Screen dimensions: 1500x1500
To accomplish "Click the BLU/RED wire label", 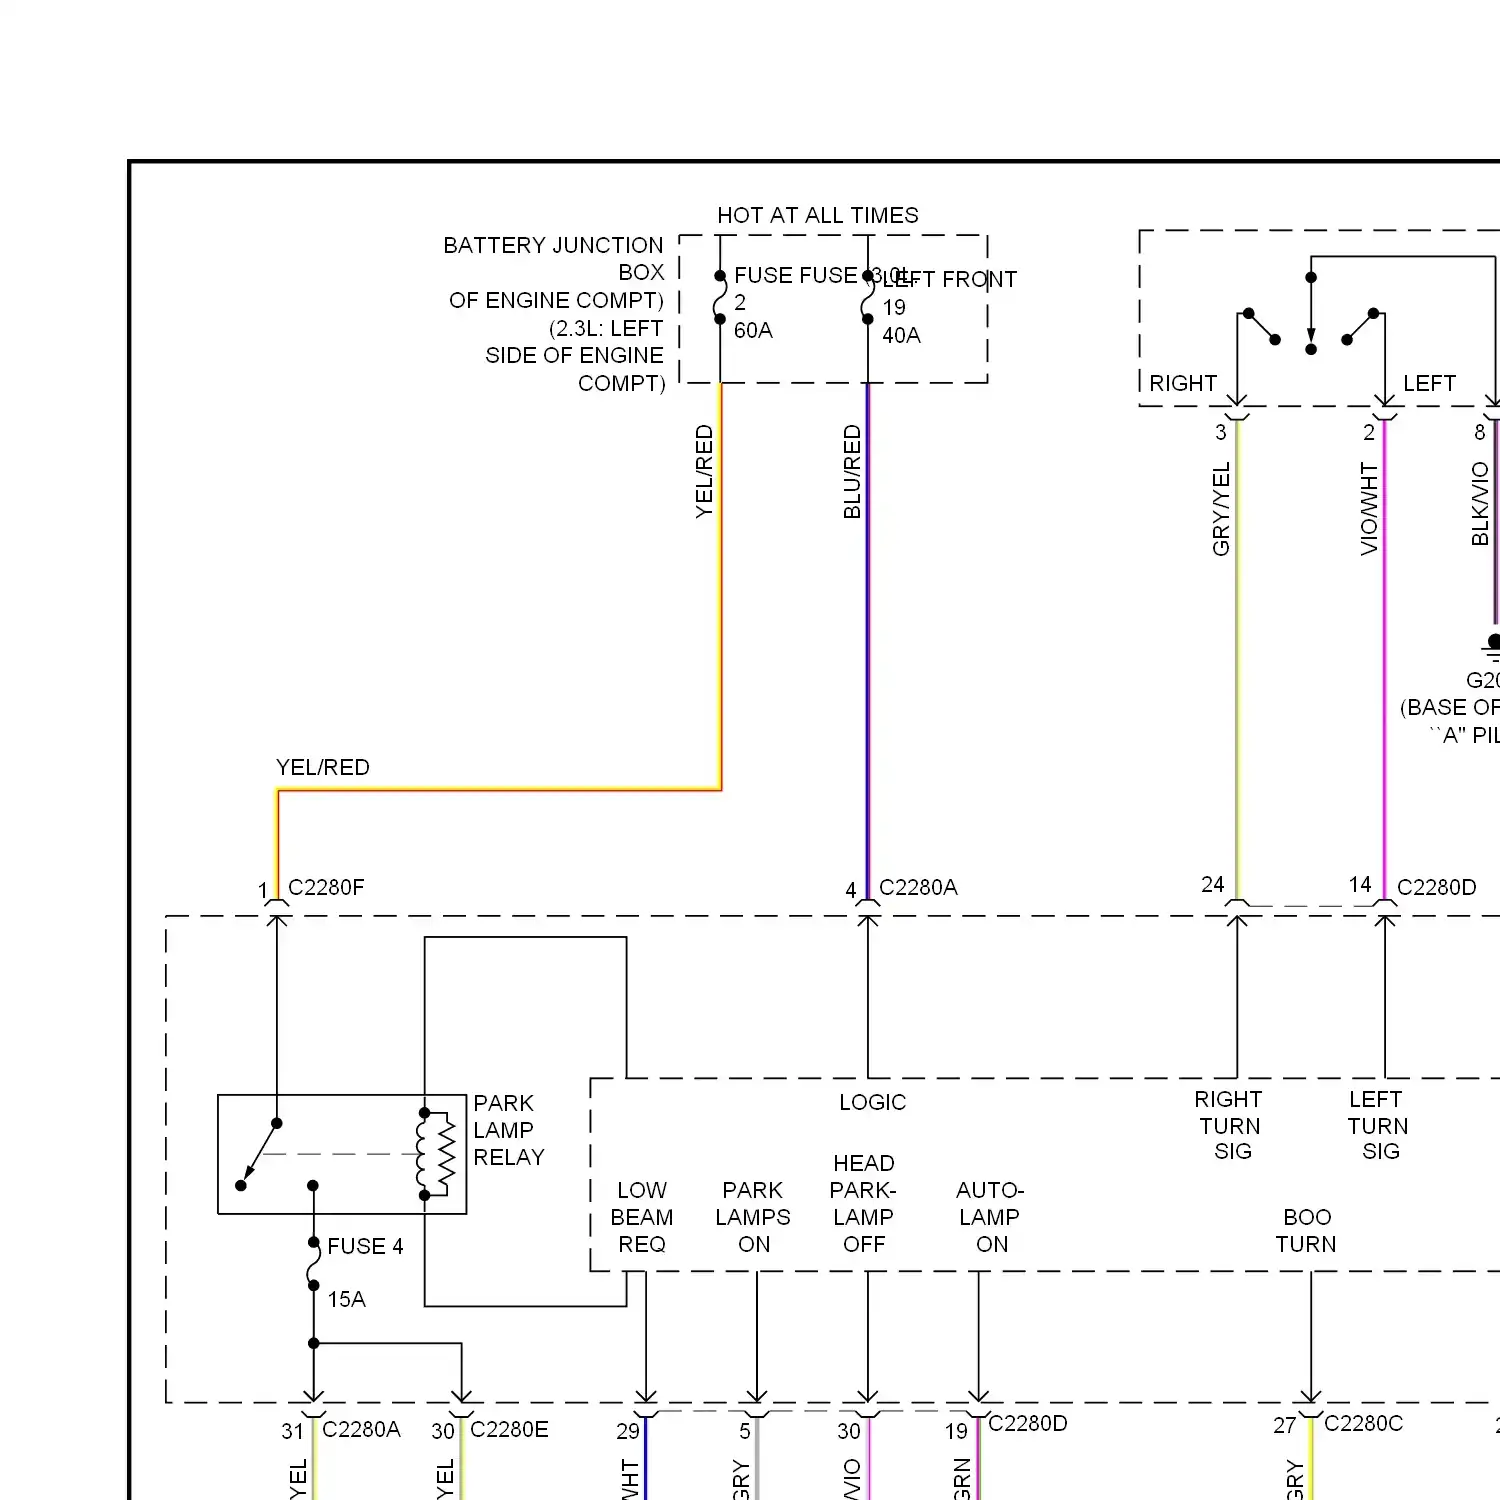I will click(852, 472).
